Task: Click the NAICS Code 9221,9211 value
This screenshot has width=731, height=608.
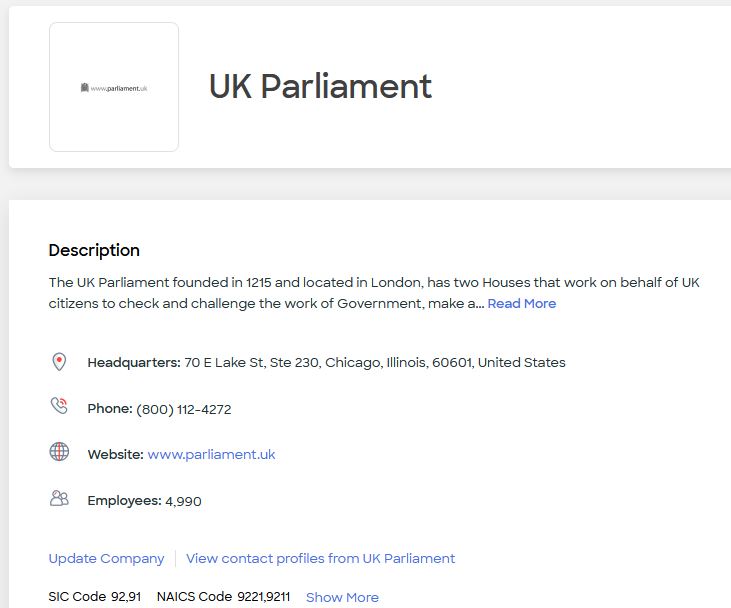Action: tap(263, 597)
